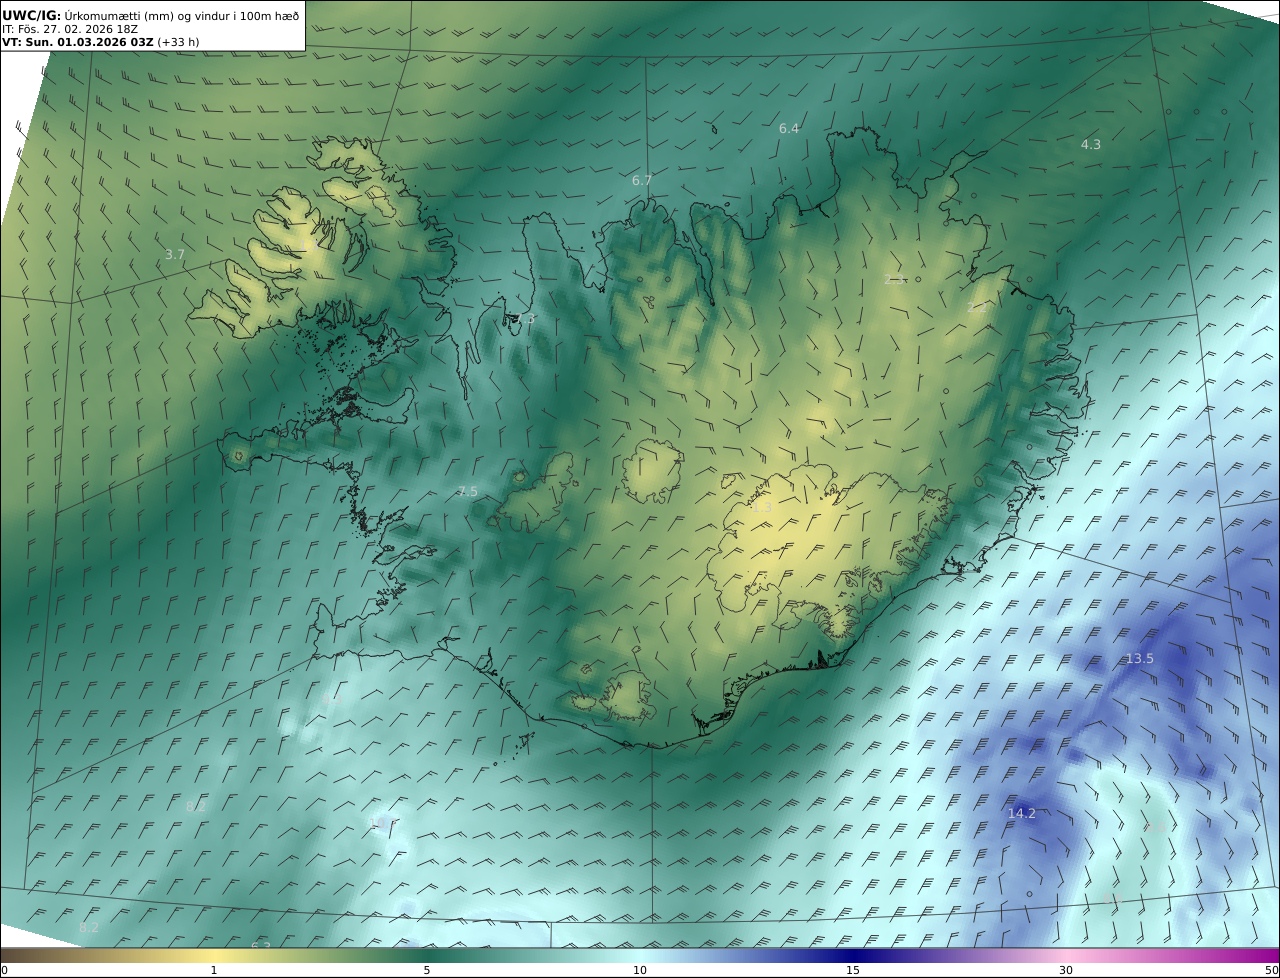Click the colour scale tick label 1
Screen dimensions: 1280x978
[214, 970]
